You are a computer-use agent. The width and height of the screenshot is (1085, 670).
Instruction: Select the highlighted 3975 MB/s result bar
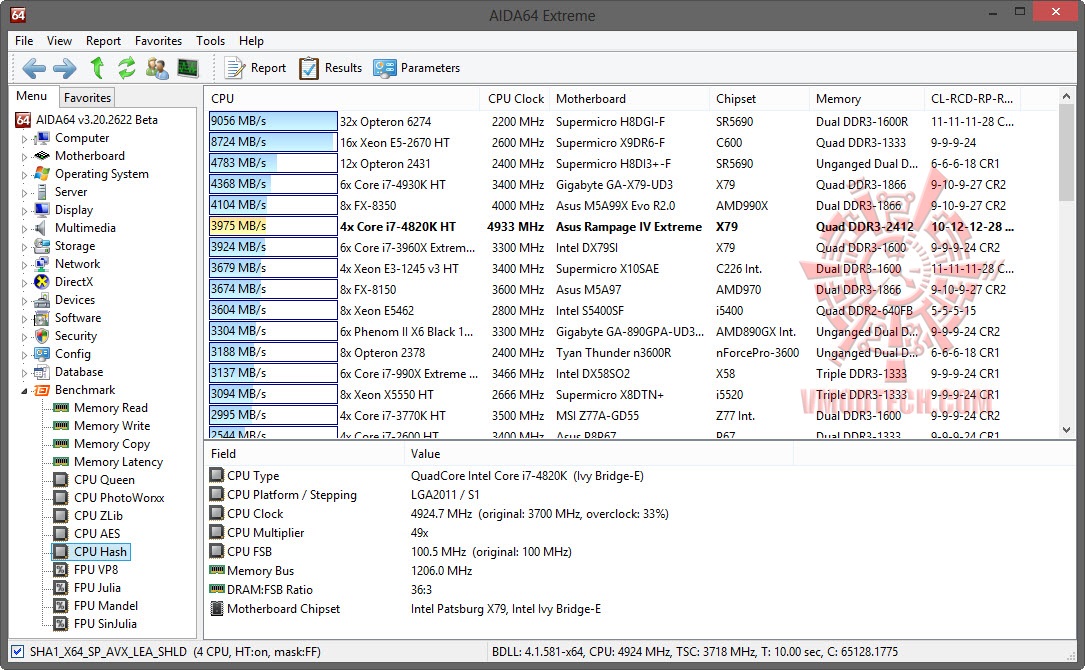273,226
